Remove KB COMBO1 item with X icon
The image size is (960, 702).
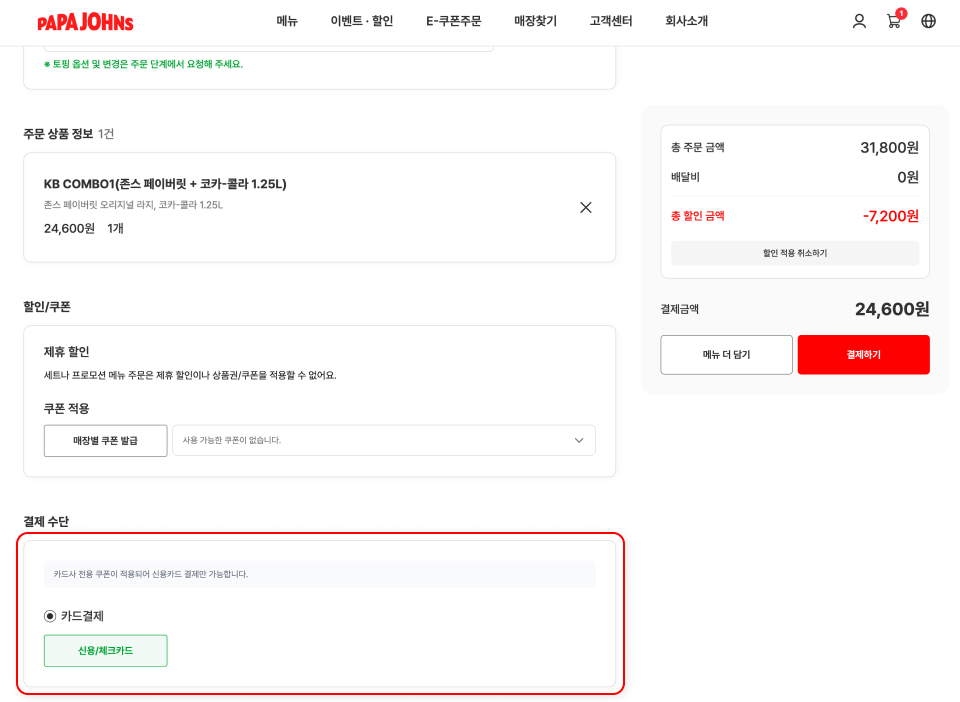(x=586, y=207)
